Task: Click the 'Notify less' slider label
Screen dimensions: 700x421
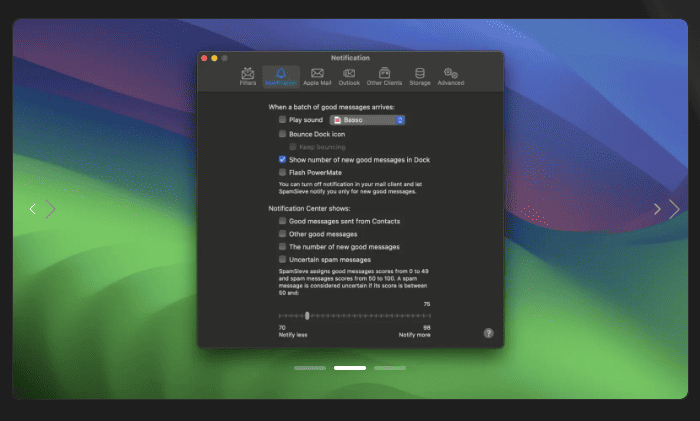Action: [293, 335]
